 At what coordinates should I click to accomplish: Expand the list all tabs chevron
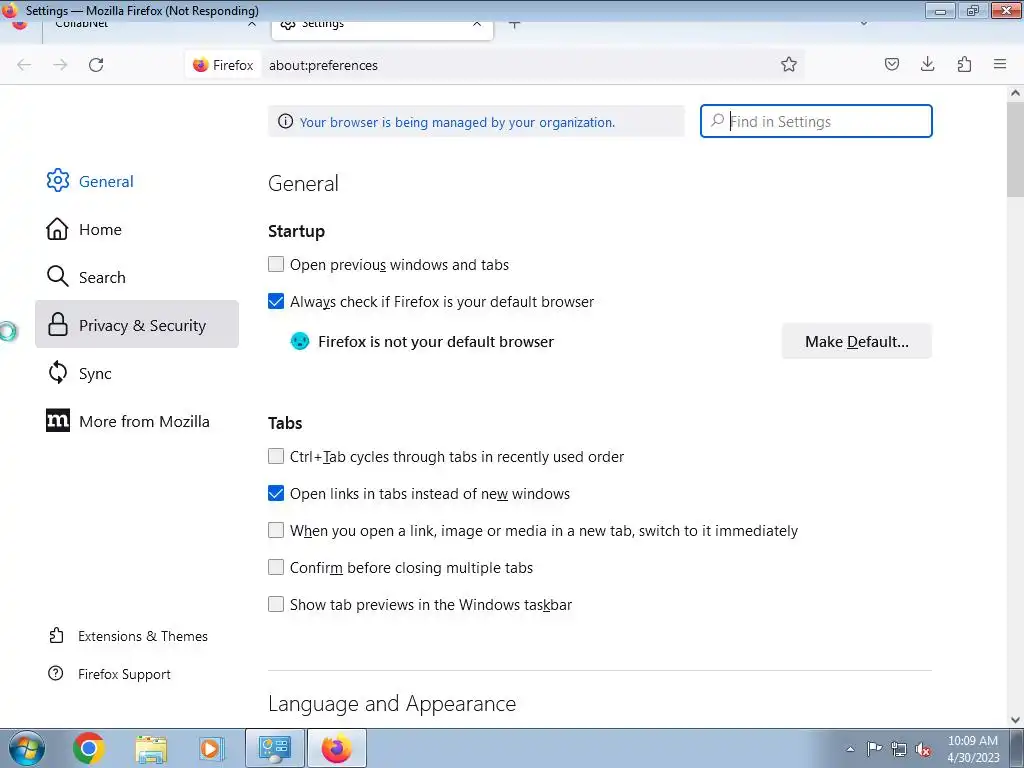pyautogui.click(x=863, y=24)
